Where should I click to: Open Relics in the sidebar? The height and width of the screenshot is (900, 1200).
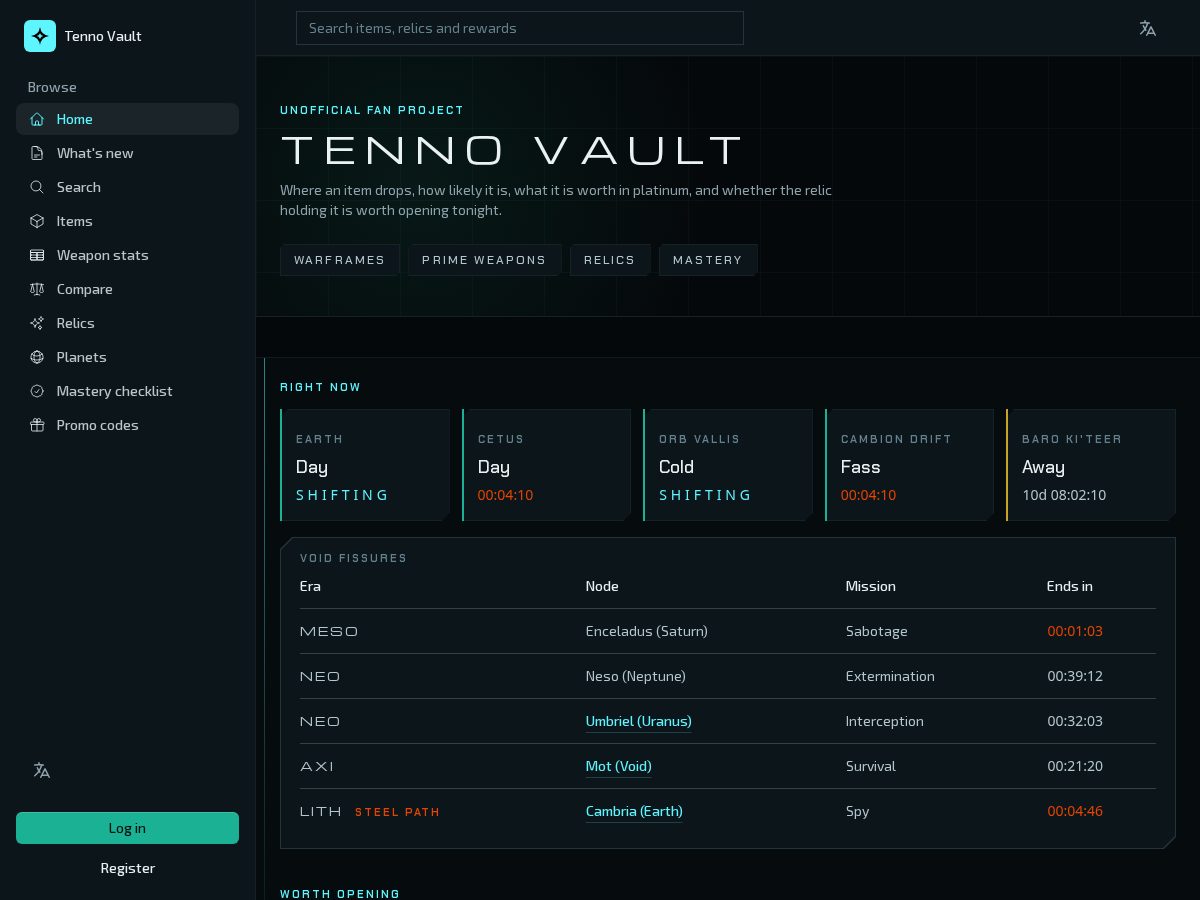point(127,323)
